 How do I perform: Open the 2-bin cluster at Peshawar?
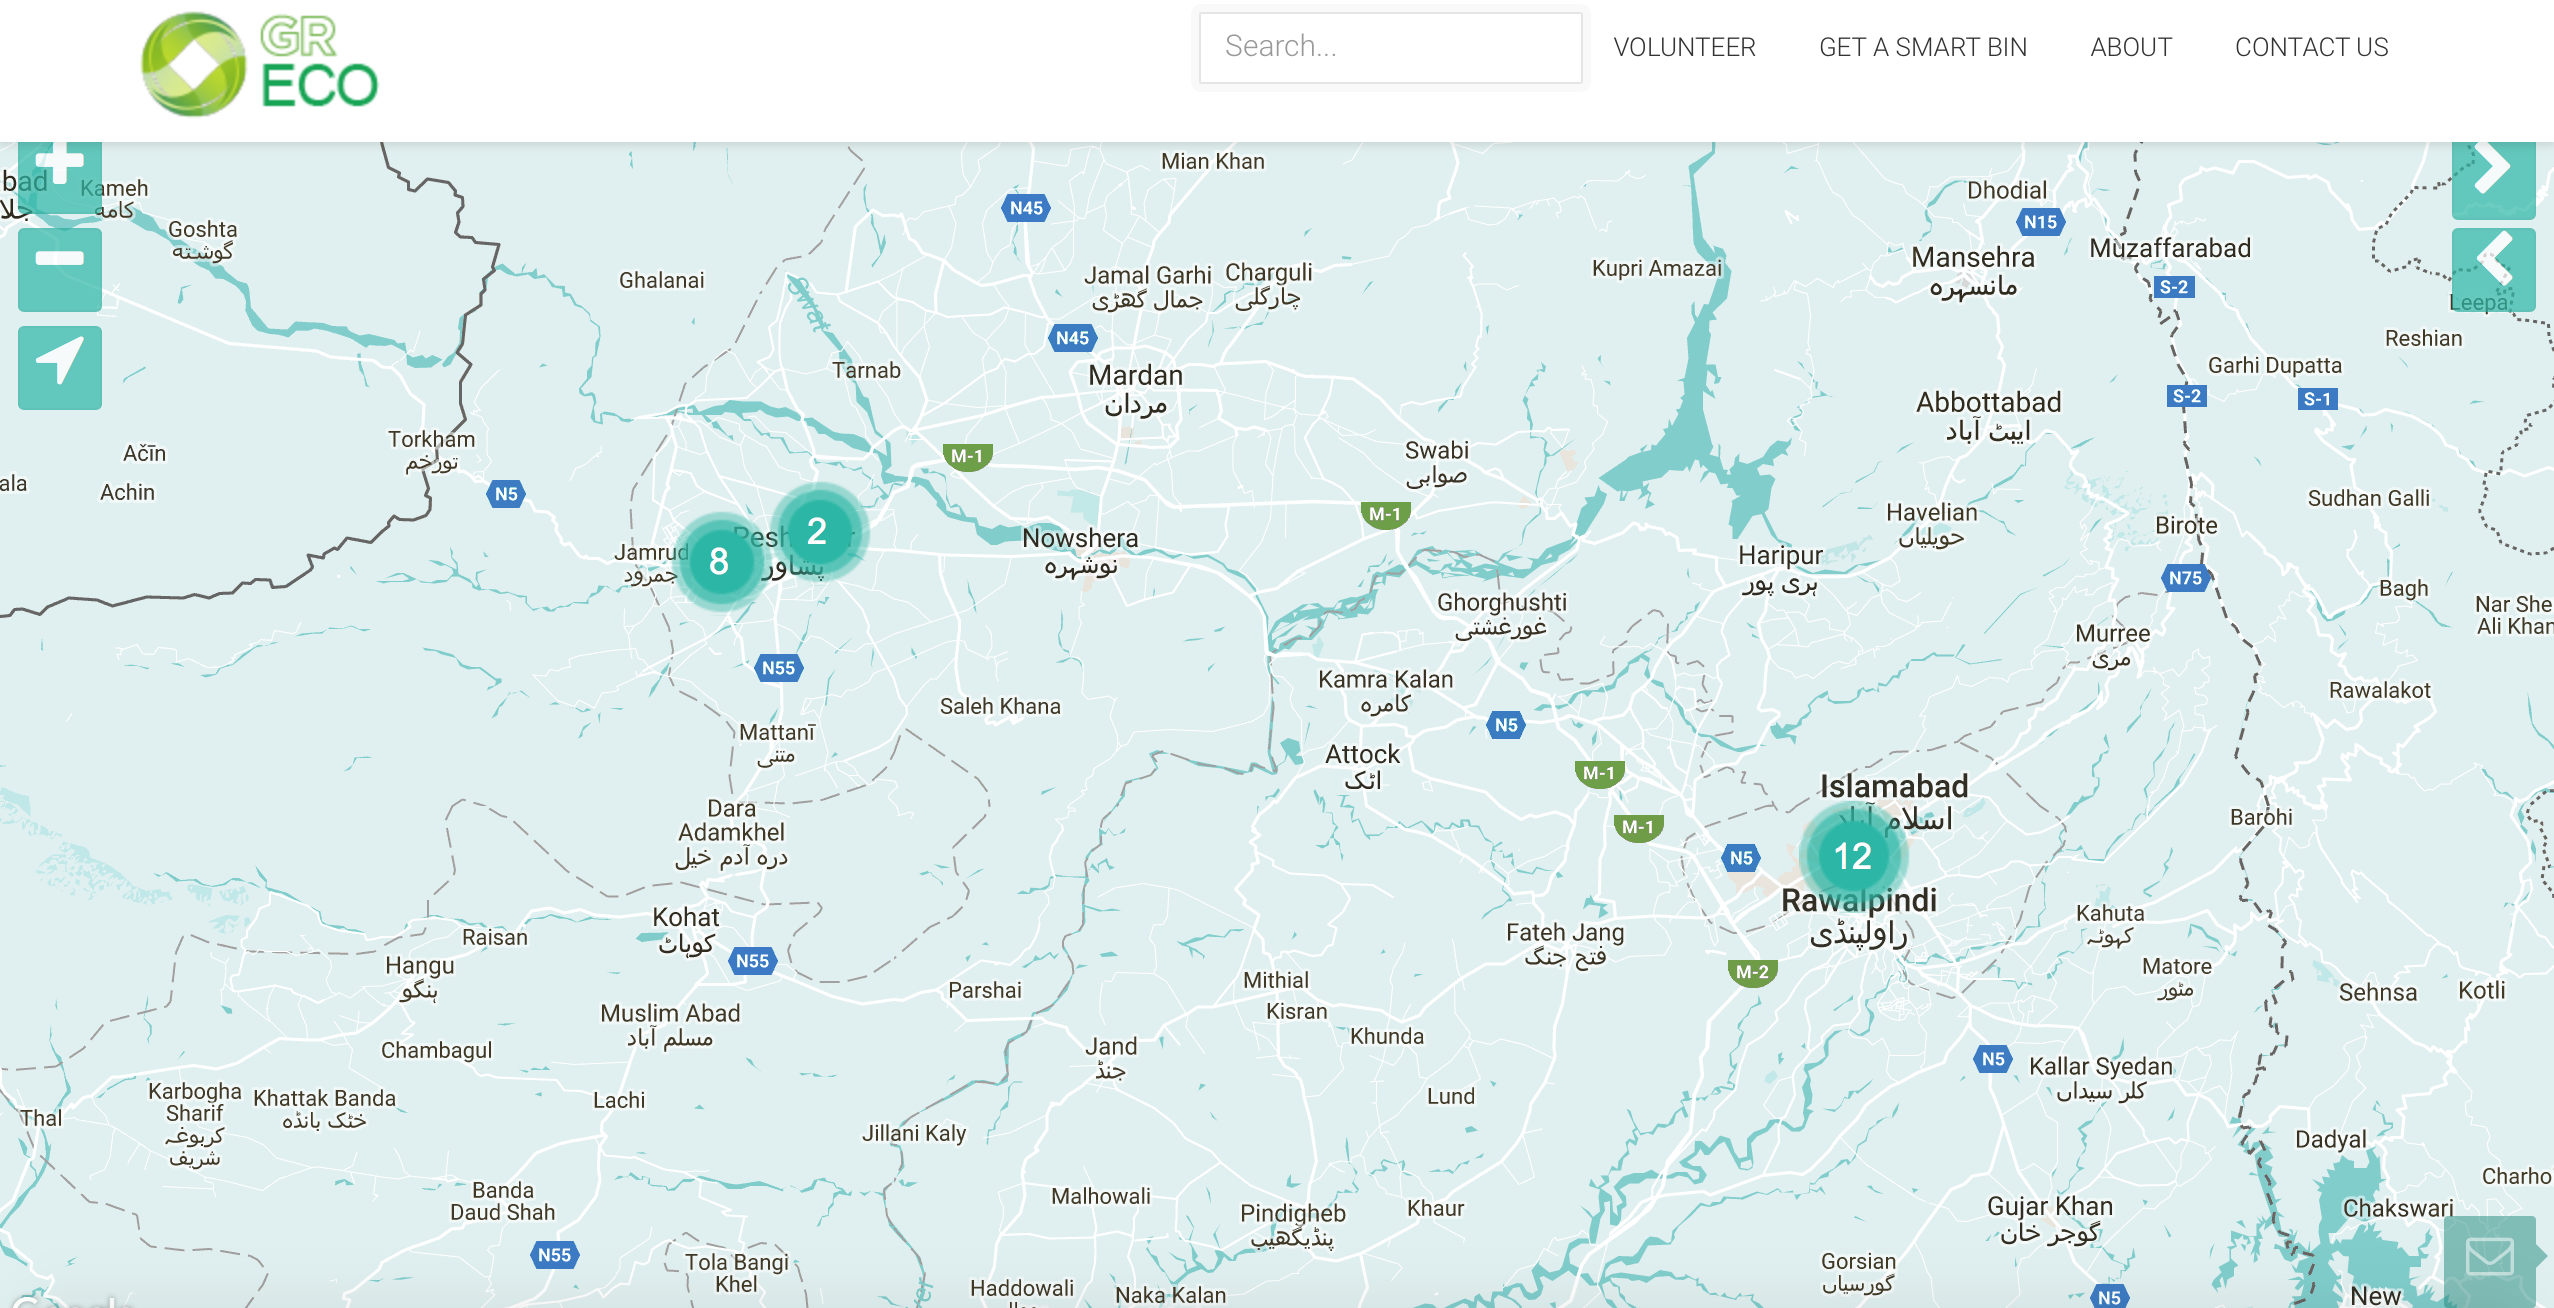(817, 531)
